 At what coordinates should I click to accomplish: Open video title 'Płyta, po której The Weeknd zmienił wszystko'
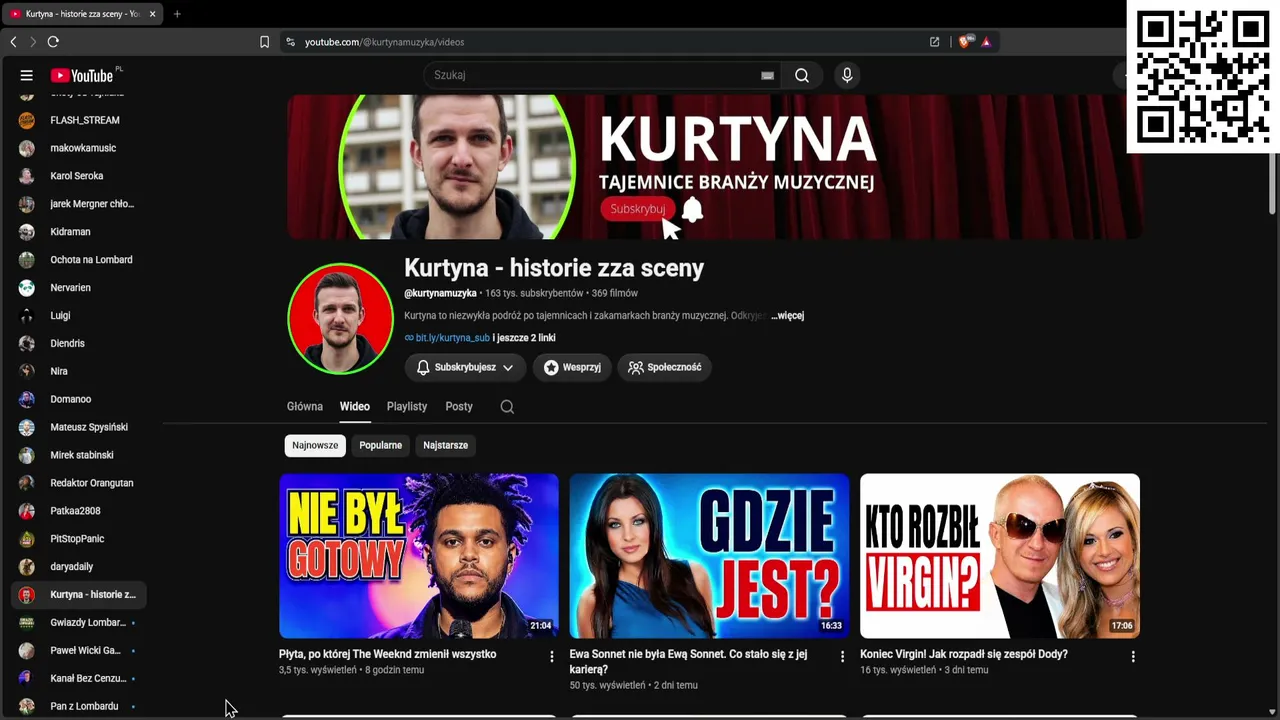tap(387, 654)
